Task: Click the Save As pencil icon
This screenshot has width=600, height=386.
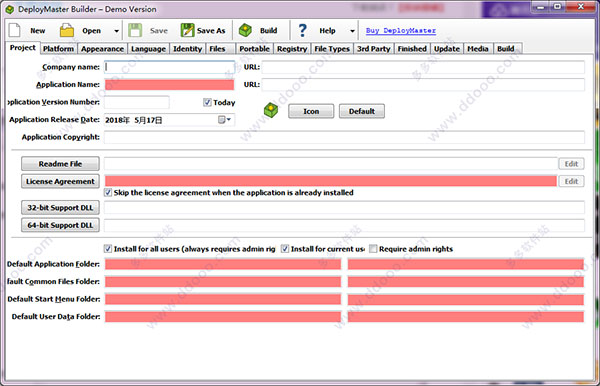Action: (188, 30)
